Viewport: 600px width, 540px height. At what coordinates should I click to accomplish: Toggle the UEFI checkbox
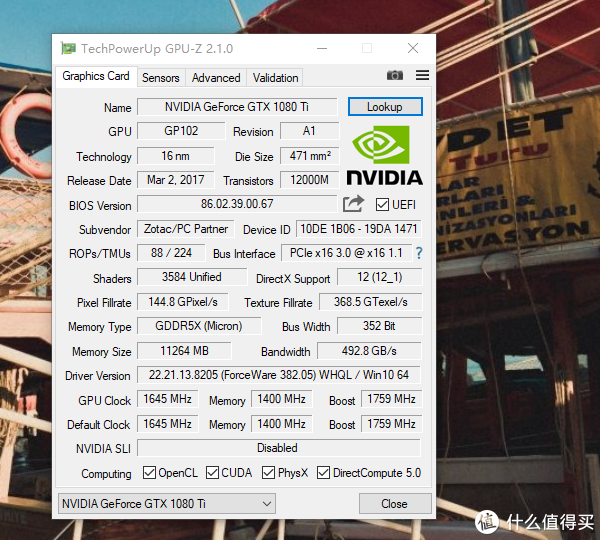382,204
